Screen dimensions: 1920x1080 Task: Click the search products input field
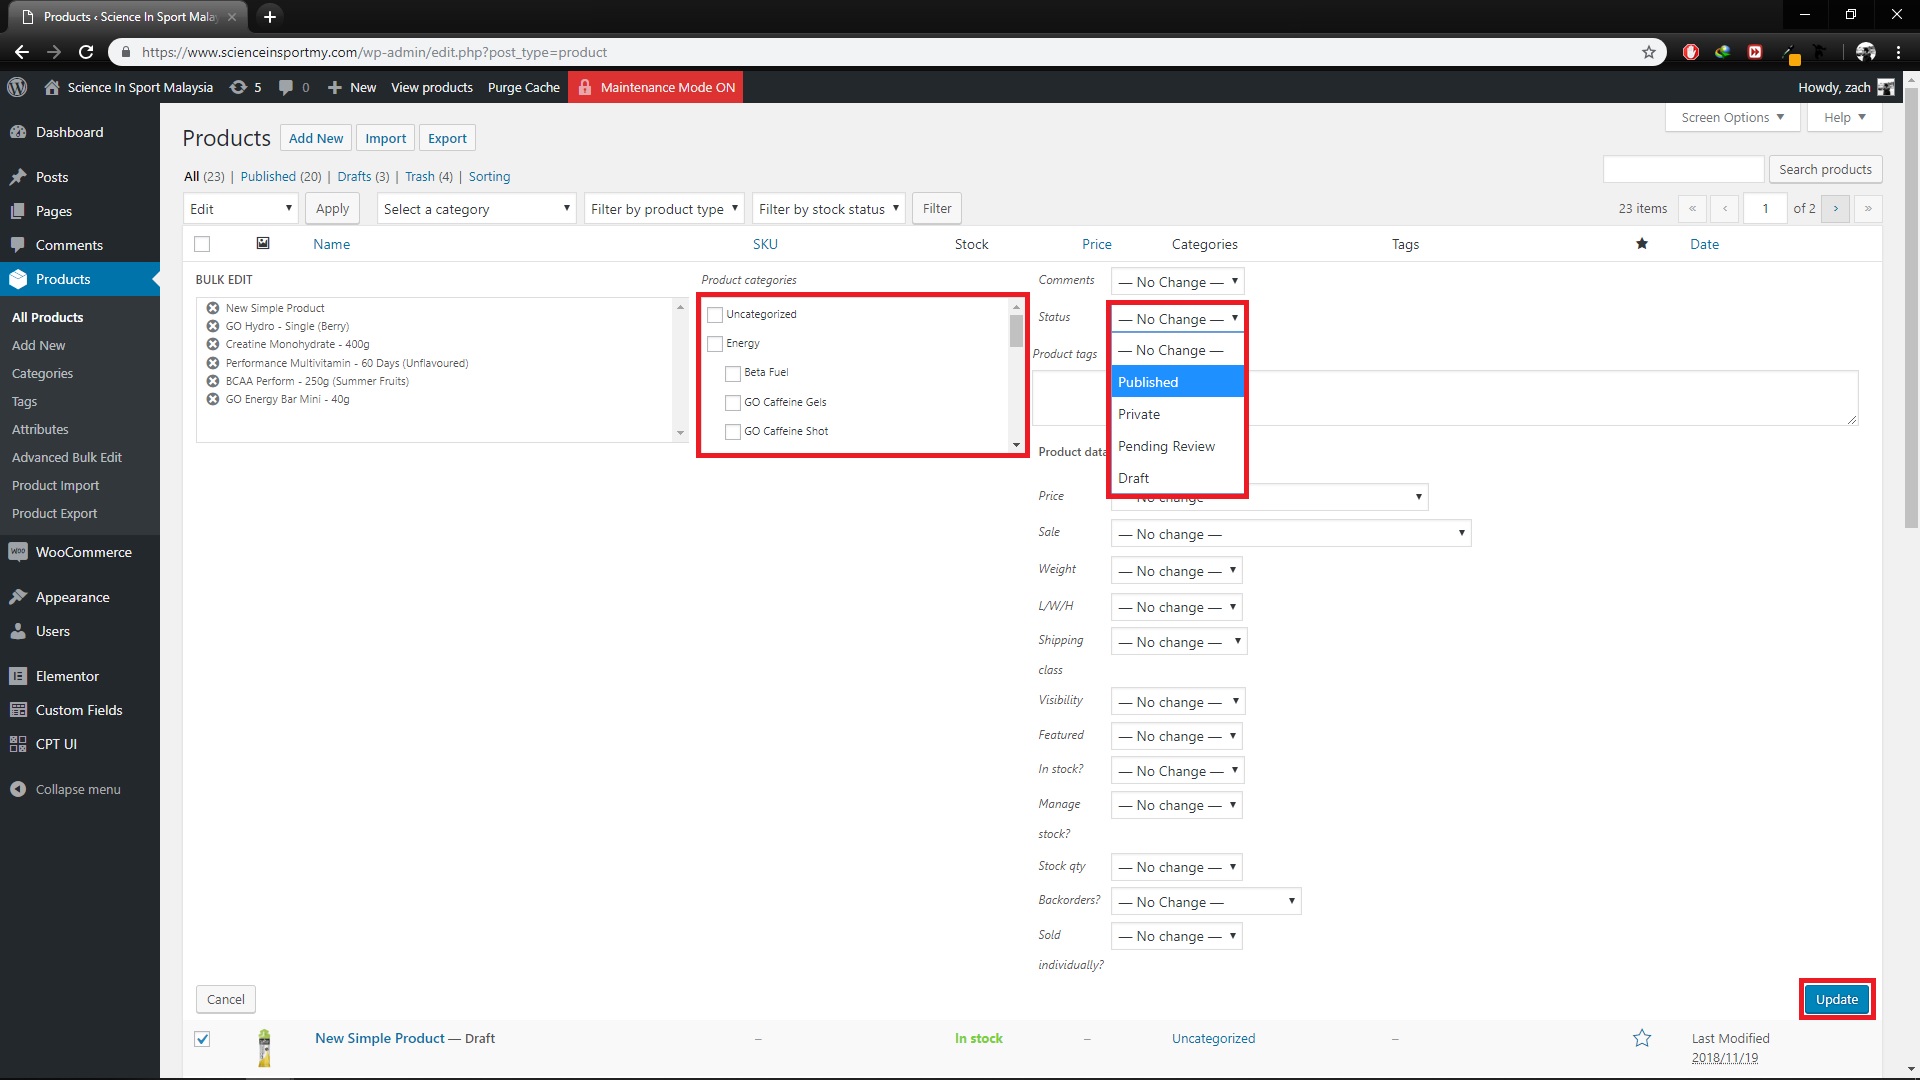tap(1683, 169)
